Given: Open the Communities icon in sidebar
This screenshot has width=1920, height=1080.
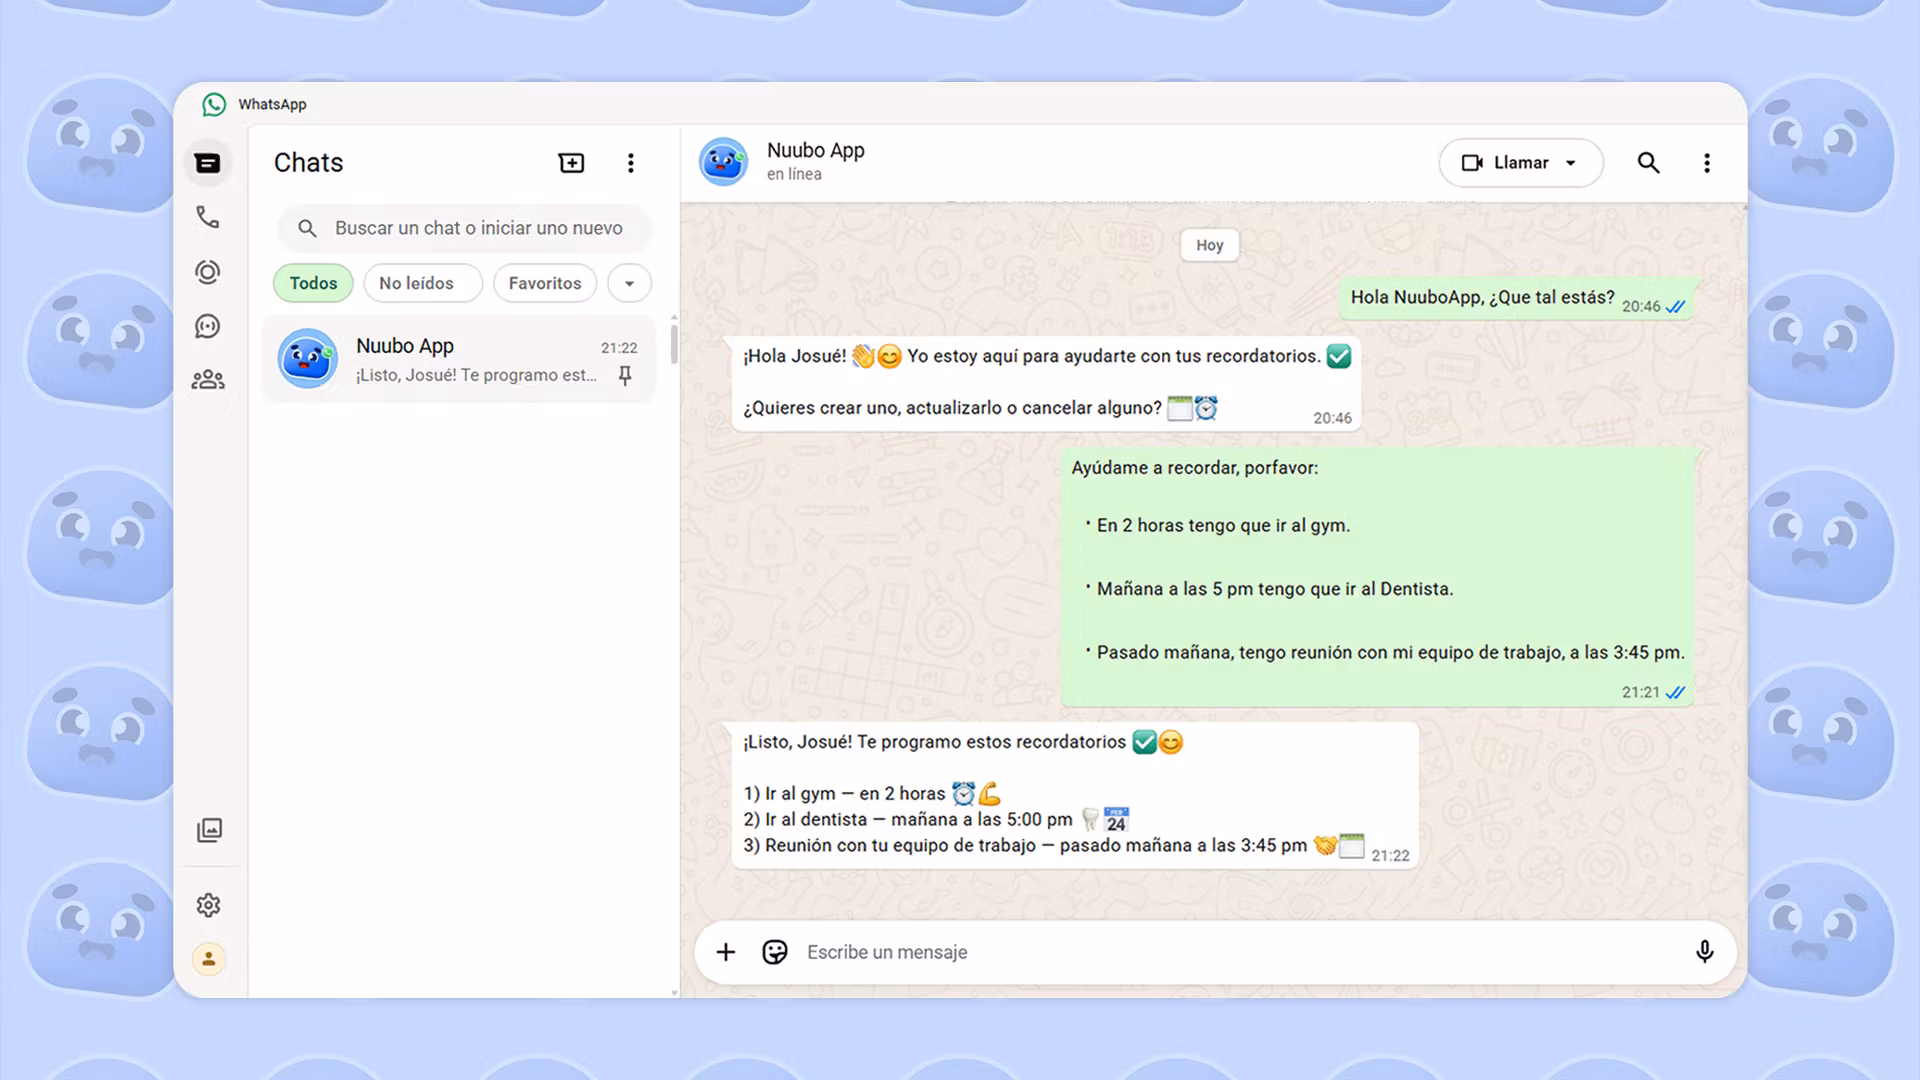Looking at the screenshot, I should pyautogui.click(x=207, y=380).
